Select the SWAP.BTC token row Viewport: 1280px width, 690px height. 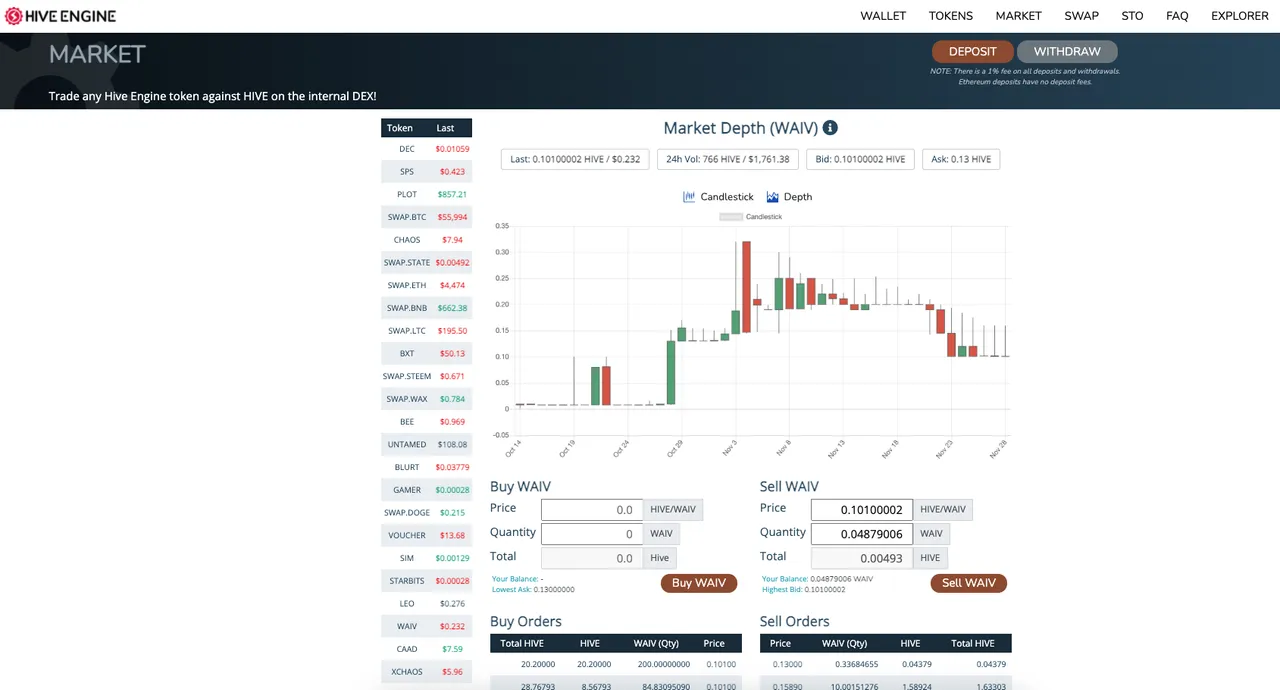coord(426,217)
